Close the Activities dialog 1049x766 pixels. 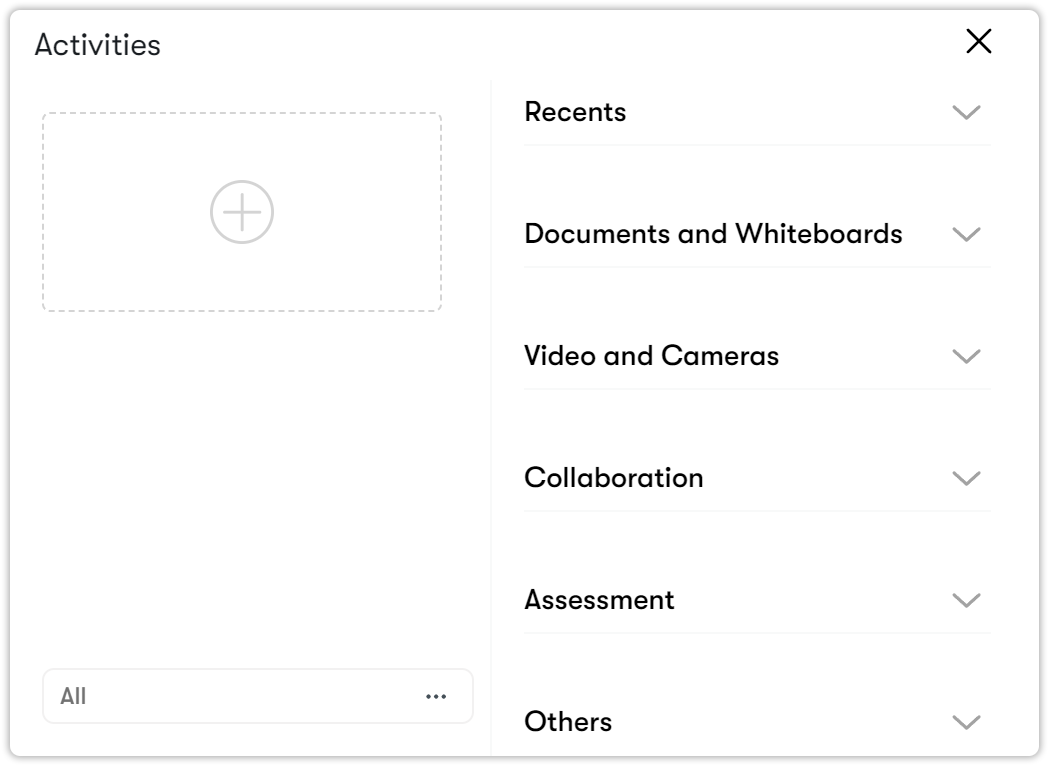[x=978, y=41]
